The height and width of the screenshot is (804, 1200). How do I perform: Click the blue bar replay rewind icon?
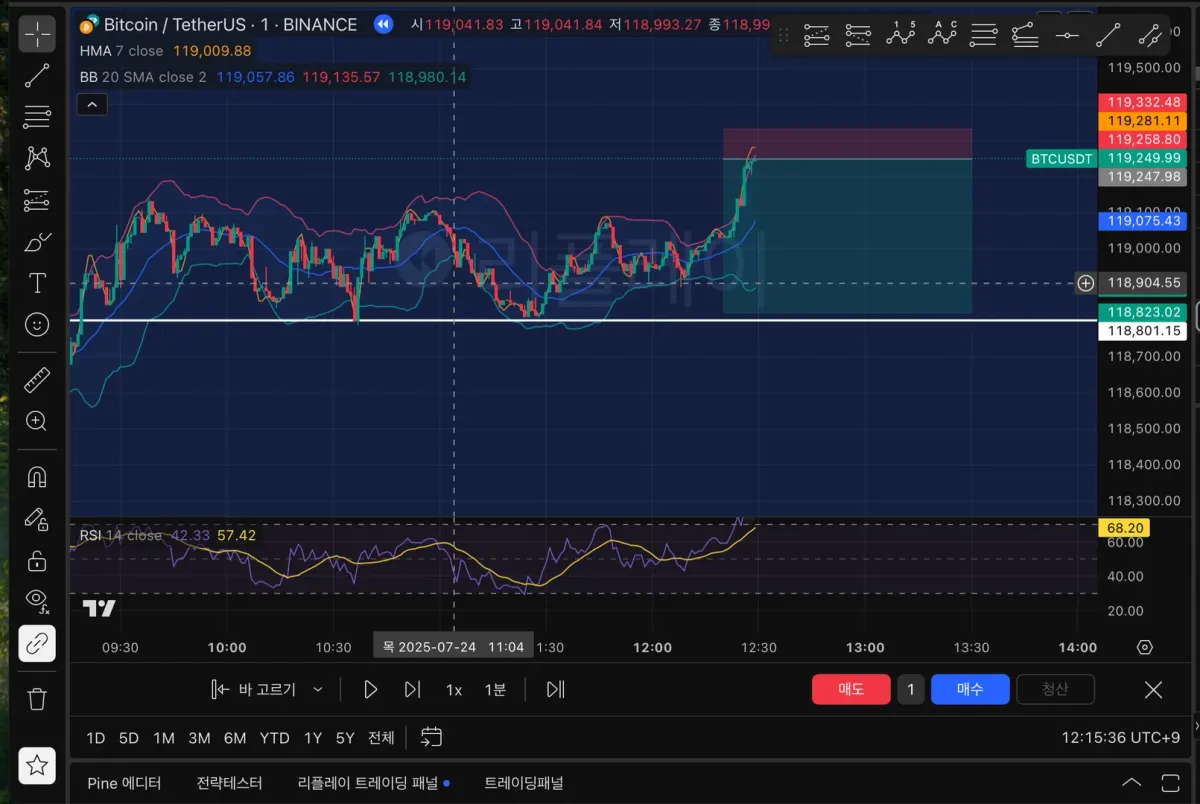point(383,25)
